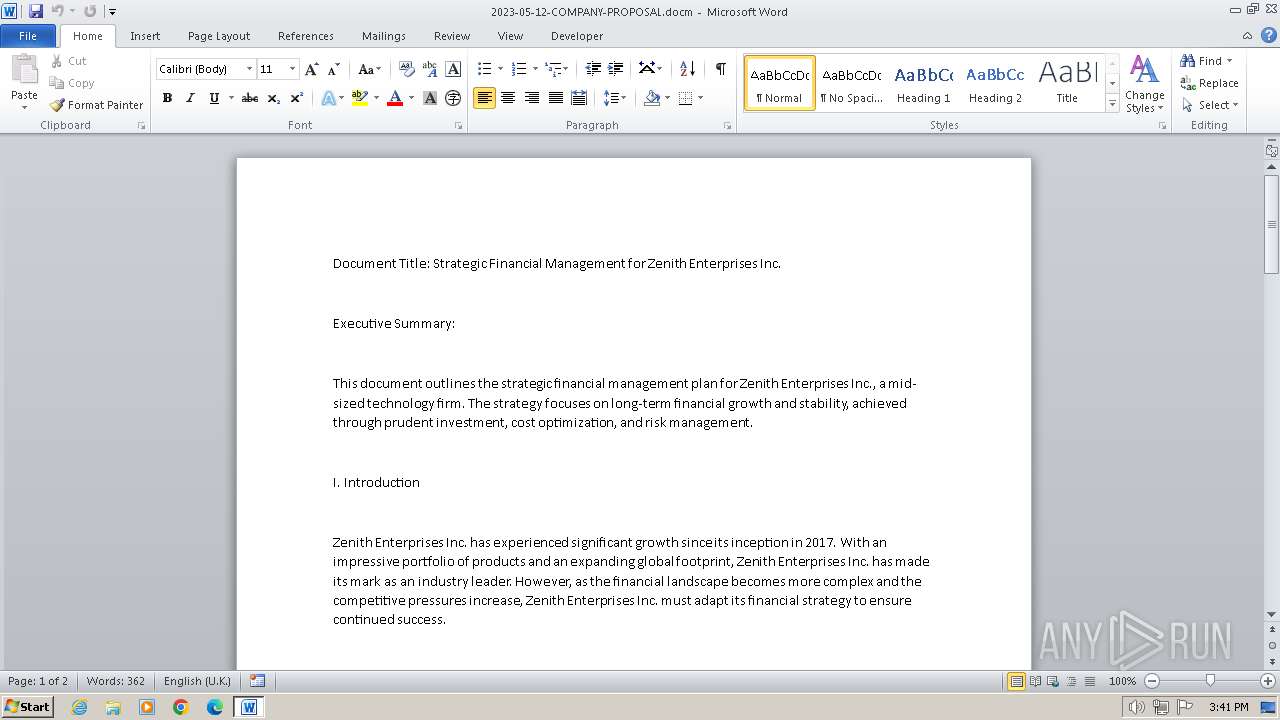1280x720 pixels.
Task: Switch to the References tab
Action: click(306, 36)
